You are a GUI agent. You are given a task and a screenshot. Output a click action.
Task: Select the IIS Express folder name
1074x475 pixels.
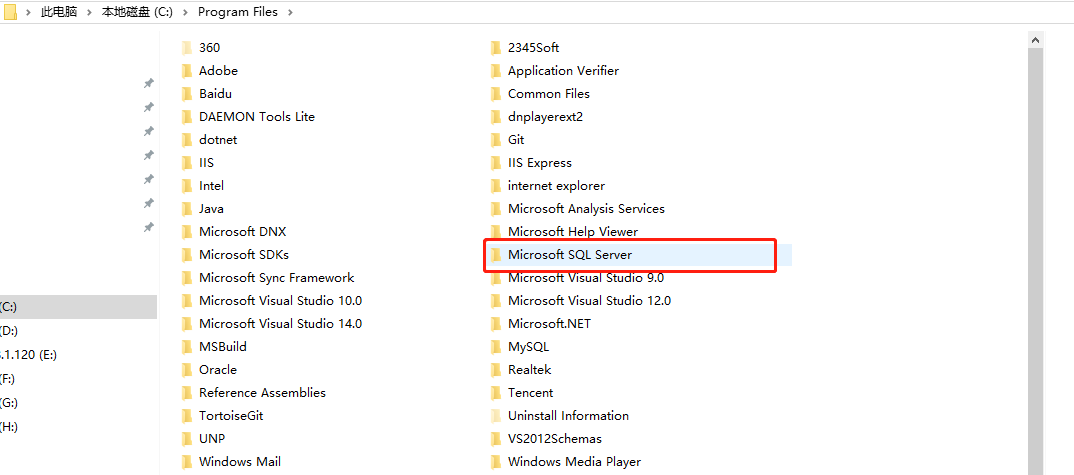[540, 163]
